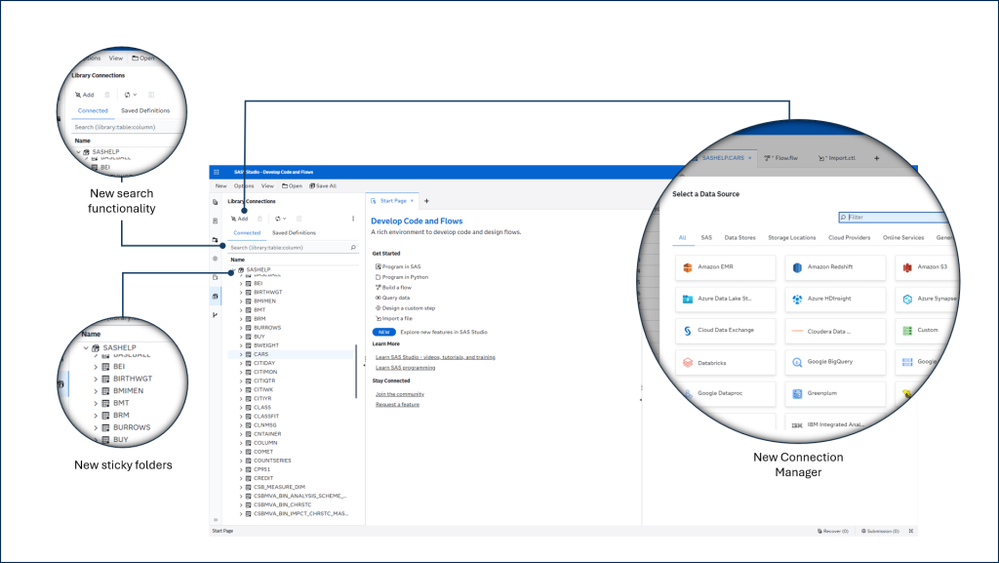Click the Add library connection button
Image resolution: width=999 pixels, height=563 pixels.
[240, 218]
